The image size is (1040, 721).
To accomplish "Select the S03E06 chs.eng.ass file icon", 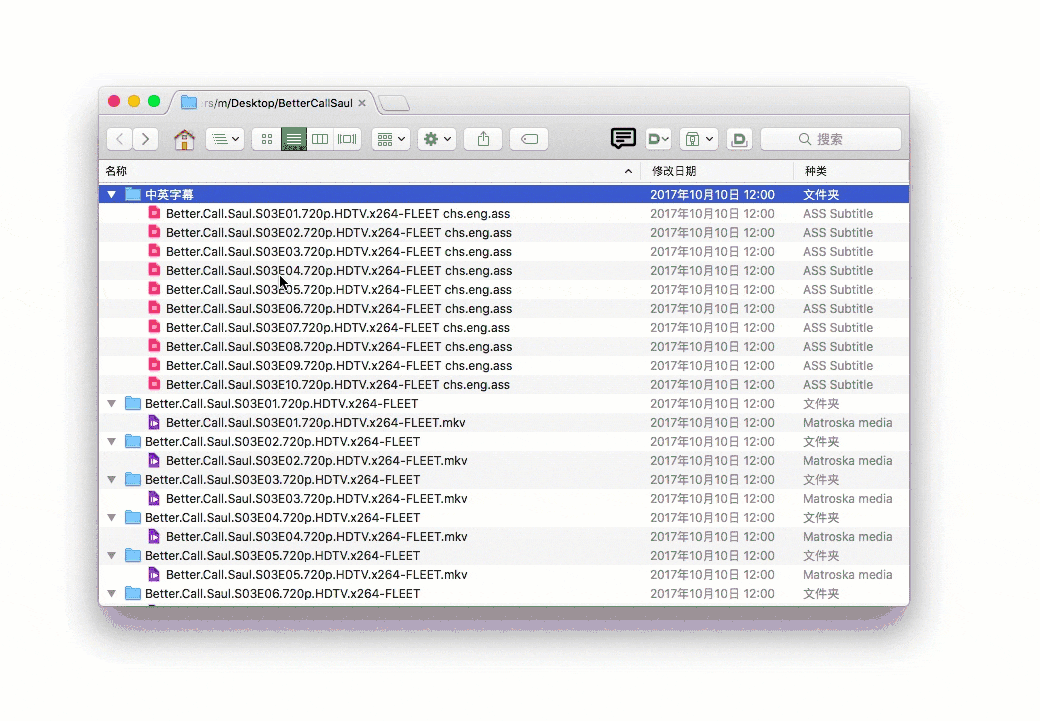I will tap(154, 308).
